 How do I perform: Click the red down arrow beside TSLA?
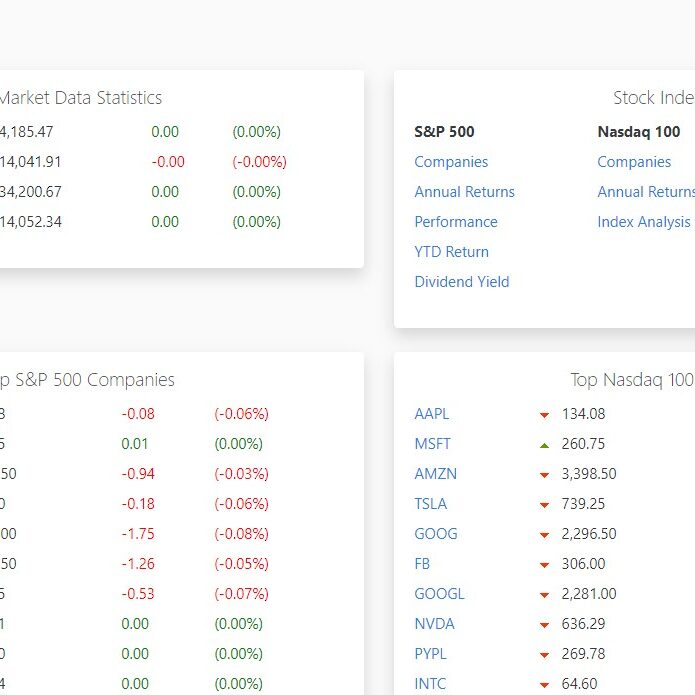(x=544, y=505)
